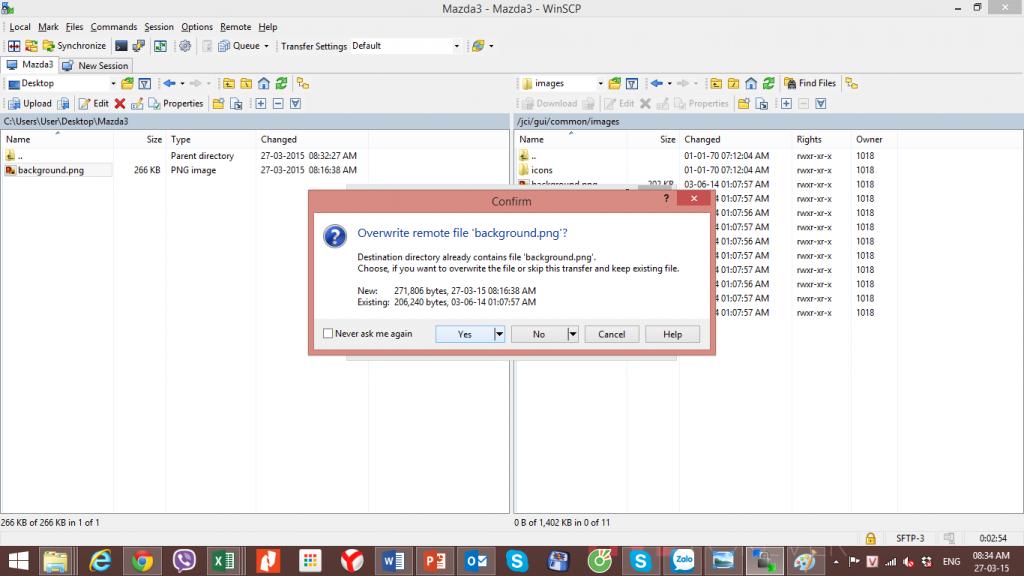Screen dimensions: 1024x576
Task: Open the local Desktop drive dropdown
Action: tap(113, 84)
